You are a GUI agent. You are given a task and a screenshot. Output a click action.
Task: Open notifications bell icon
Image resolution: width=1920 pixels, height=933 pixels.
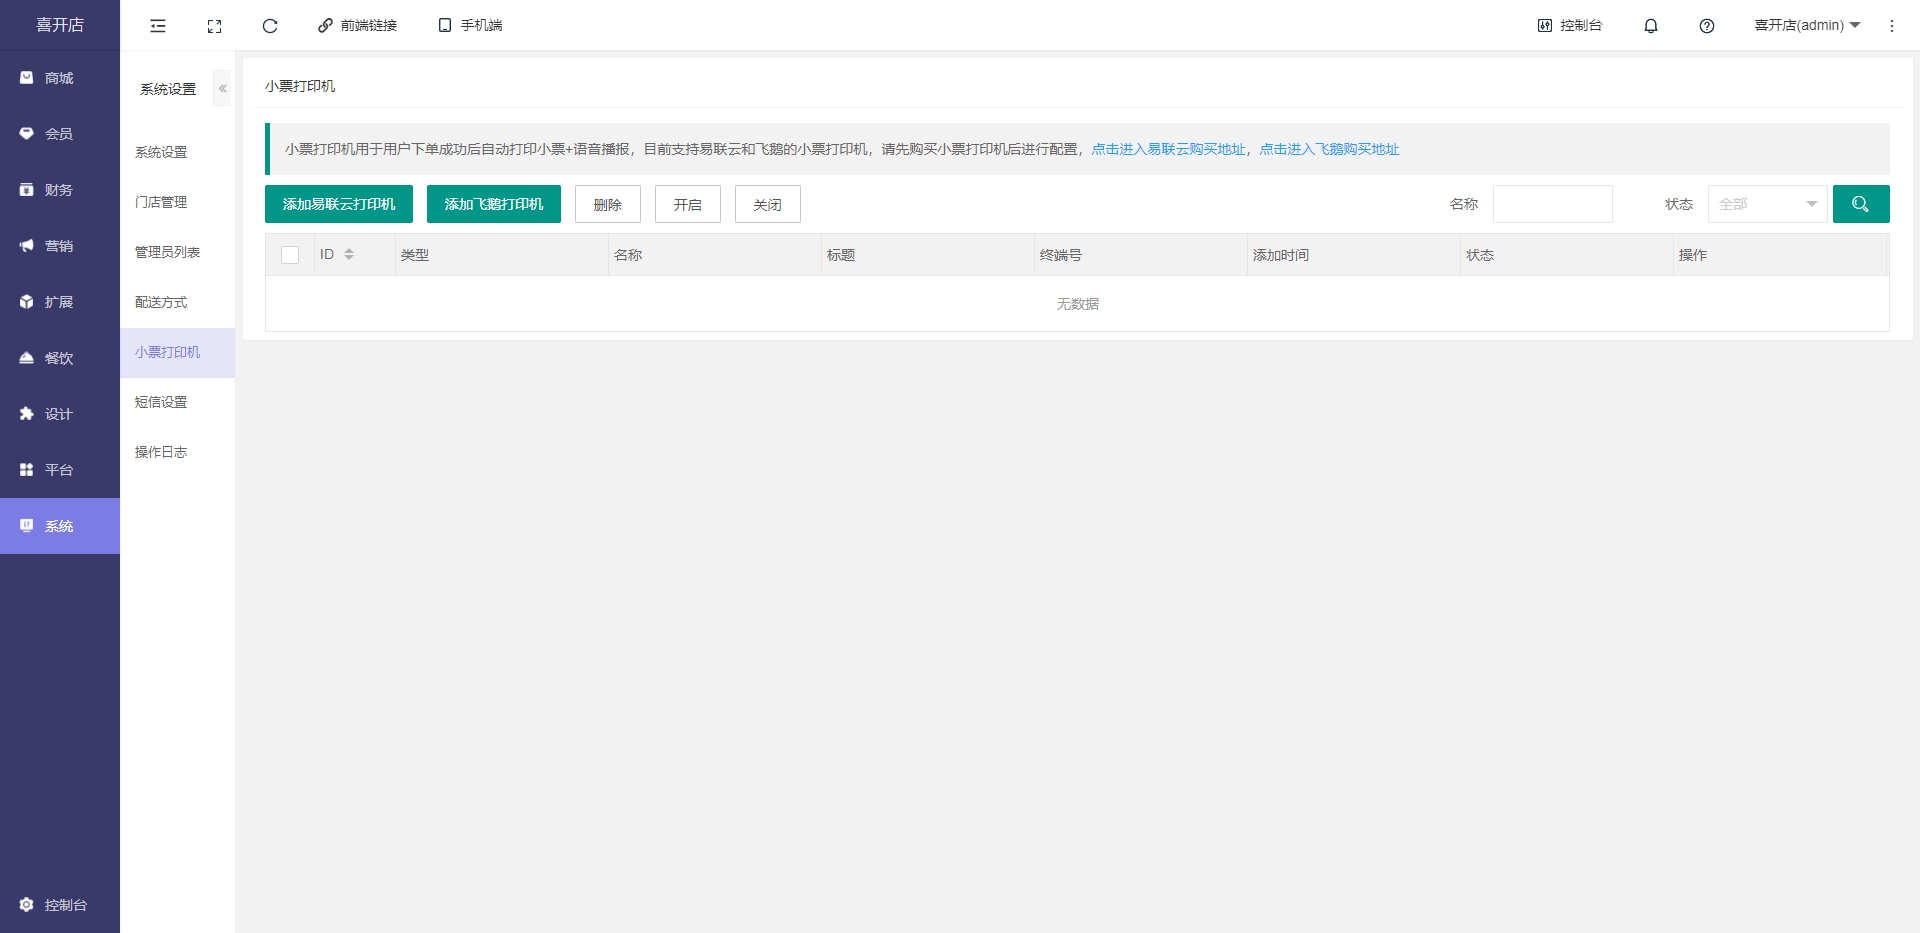[x=1651, y=26]
